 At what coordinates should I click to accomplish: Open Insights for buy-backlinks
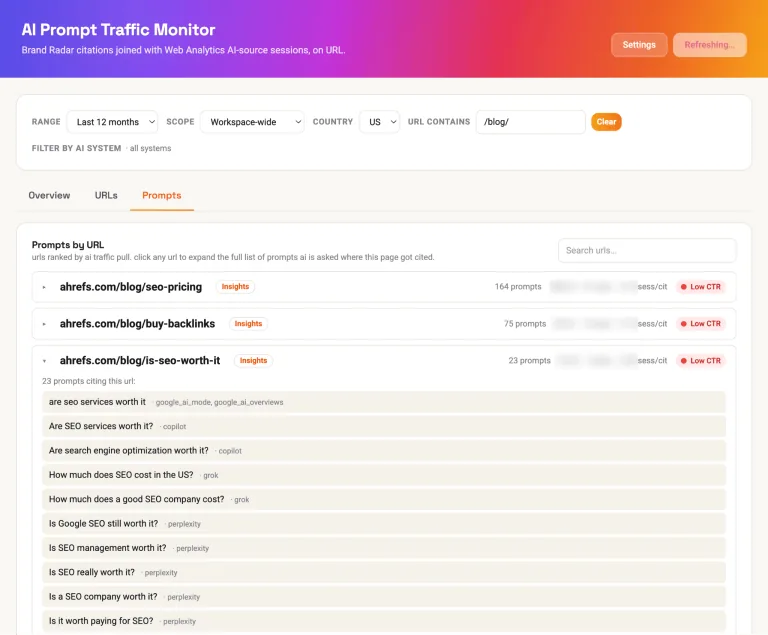point(248,323)
